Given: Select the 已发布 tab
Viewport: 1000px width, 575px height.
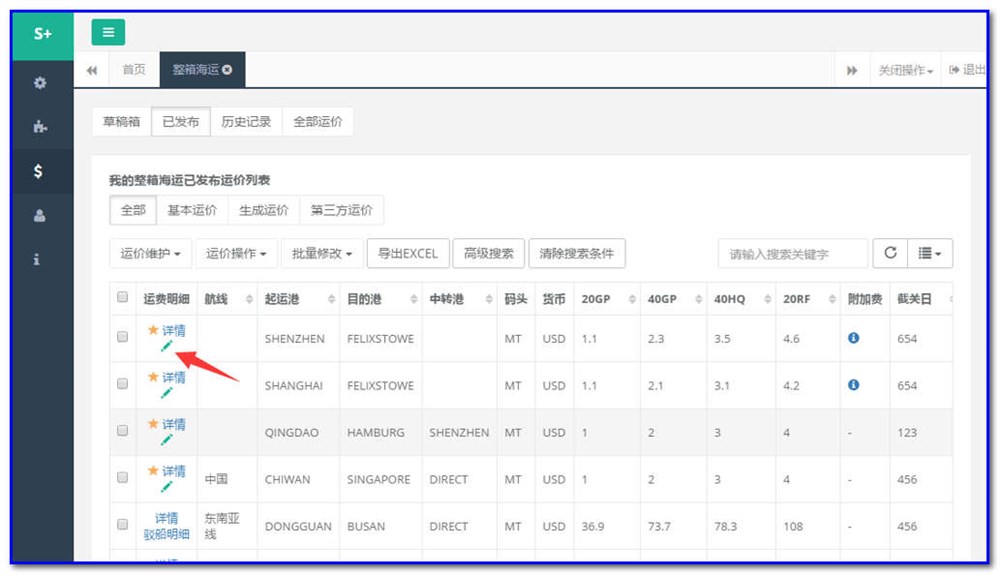Looking at the screenshot, I should [x=180, y=121].
